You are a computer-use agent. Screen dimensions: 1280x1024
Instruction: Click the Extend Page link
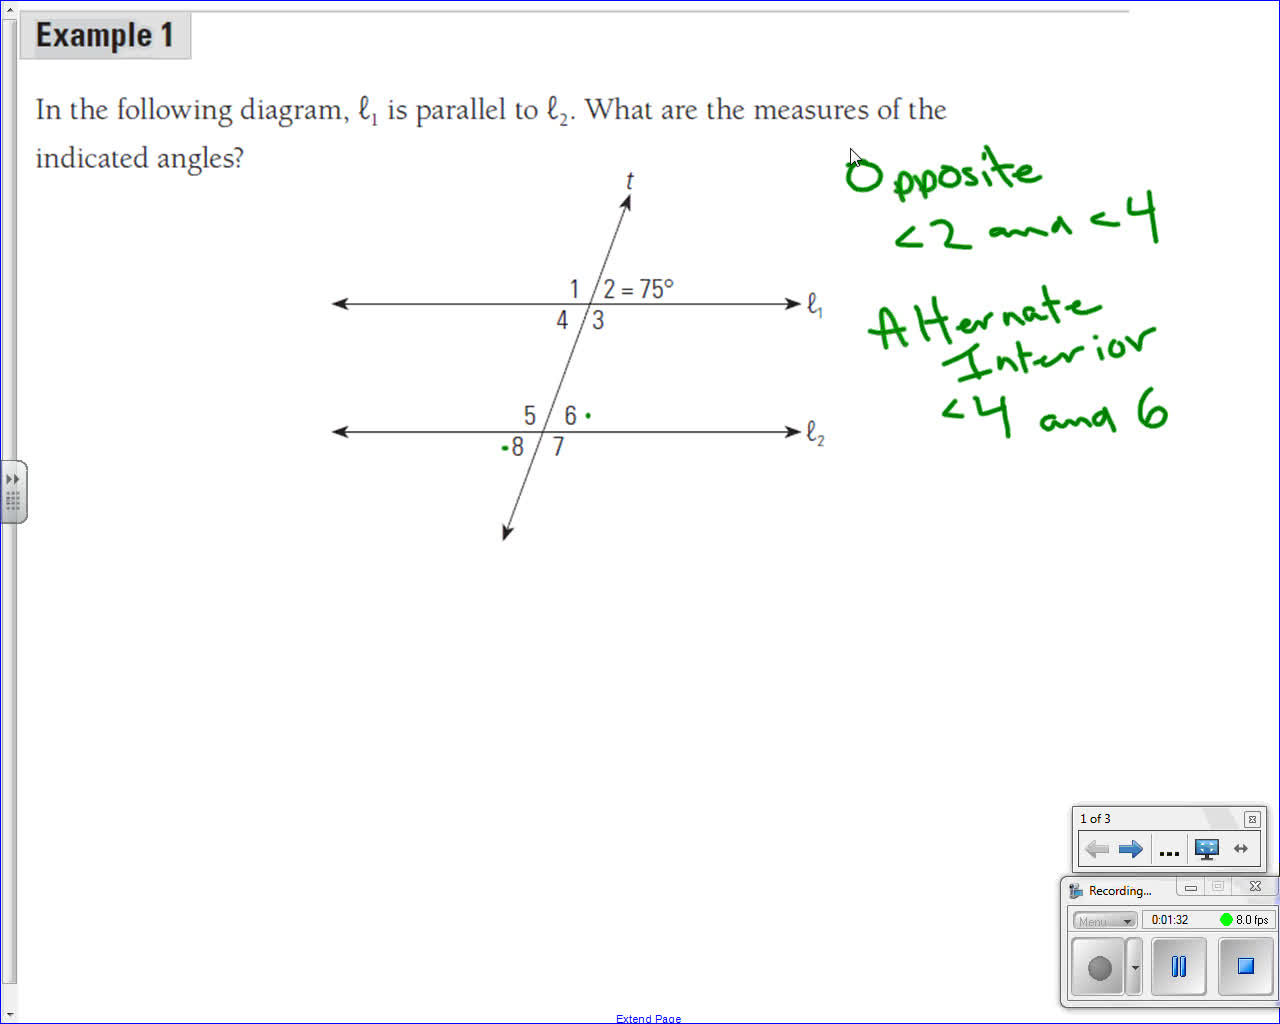click(648, 1018)
